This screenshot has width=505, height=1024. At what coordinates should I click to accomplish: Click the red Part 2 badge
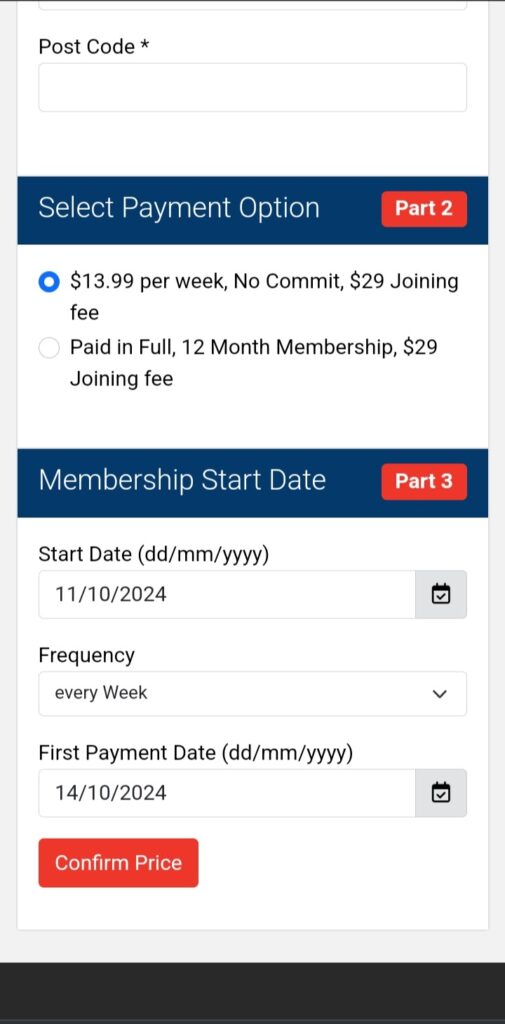[x=424, y=209]
